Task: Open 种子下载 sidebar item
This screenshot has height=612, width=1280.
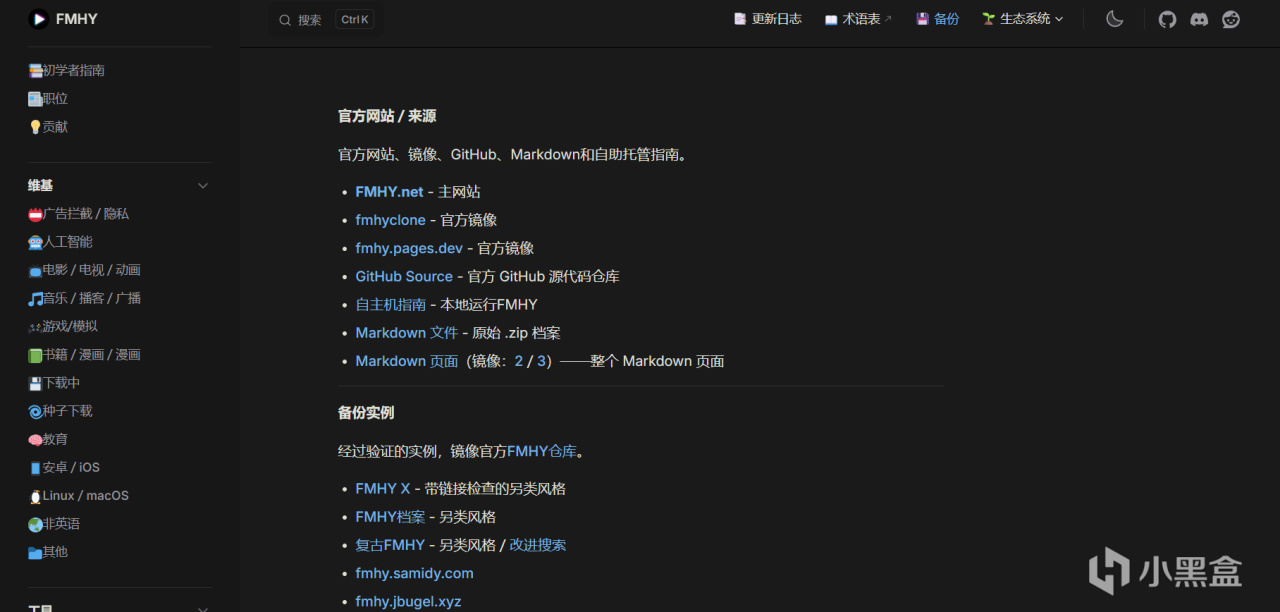Action: [60, 411]
